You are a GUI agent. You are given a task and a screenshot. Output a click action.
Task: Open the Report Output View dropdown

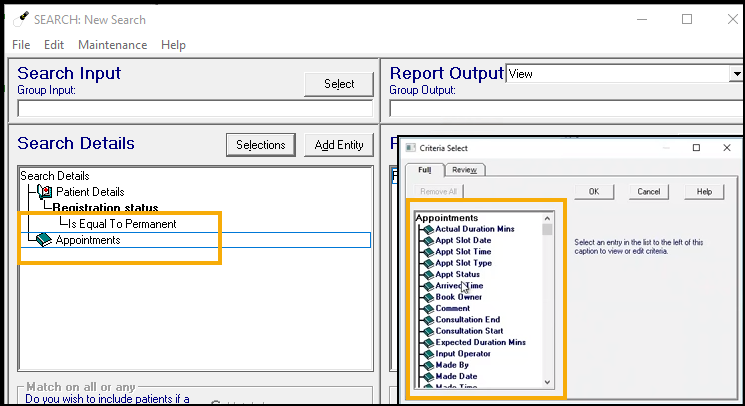click(x=735, y=73)
